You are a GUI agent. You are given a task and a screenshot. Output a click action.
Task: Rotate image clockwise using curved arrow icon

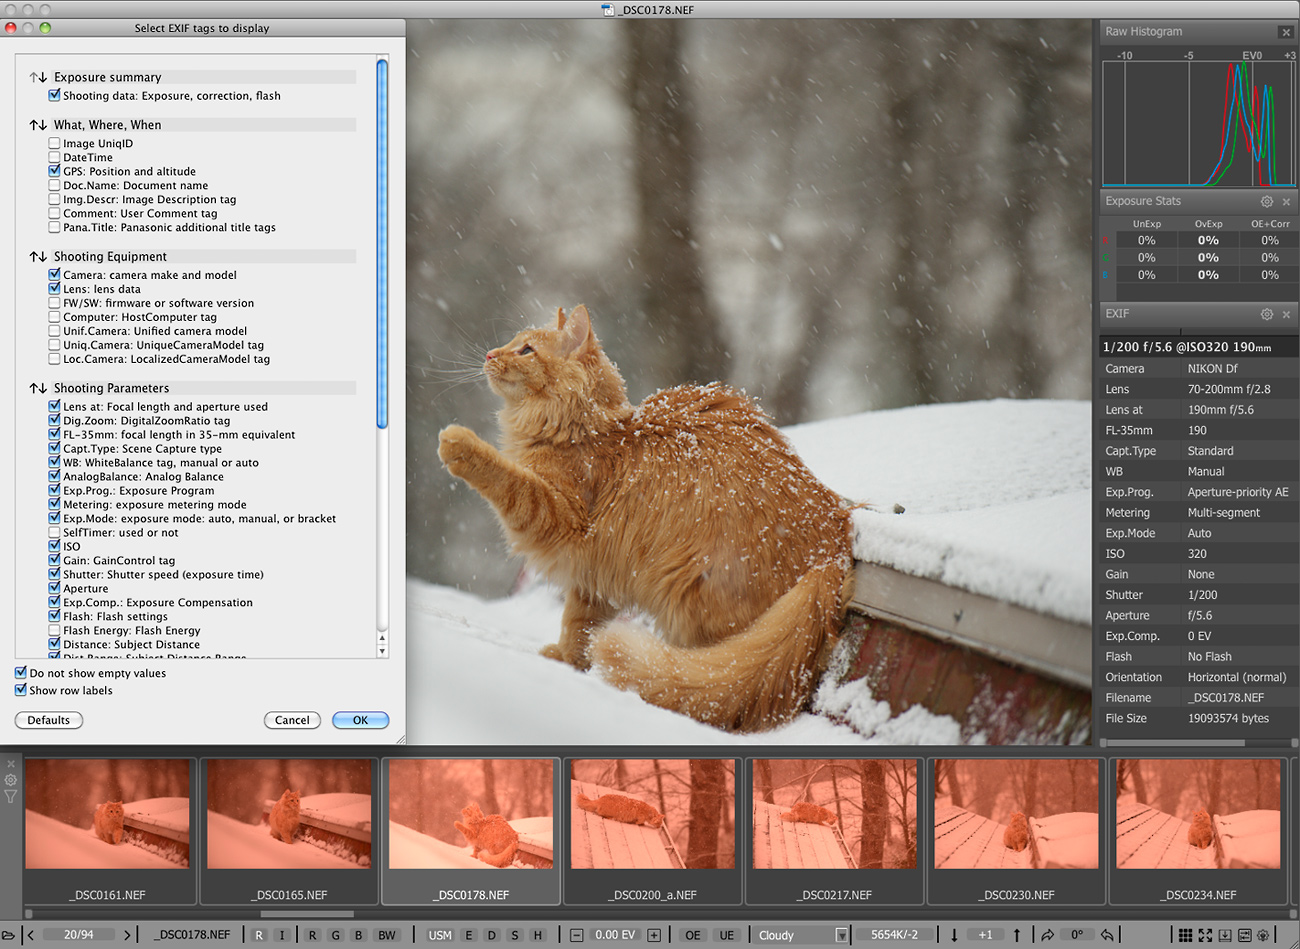[x=1047, y=935]
